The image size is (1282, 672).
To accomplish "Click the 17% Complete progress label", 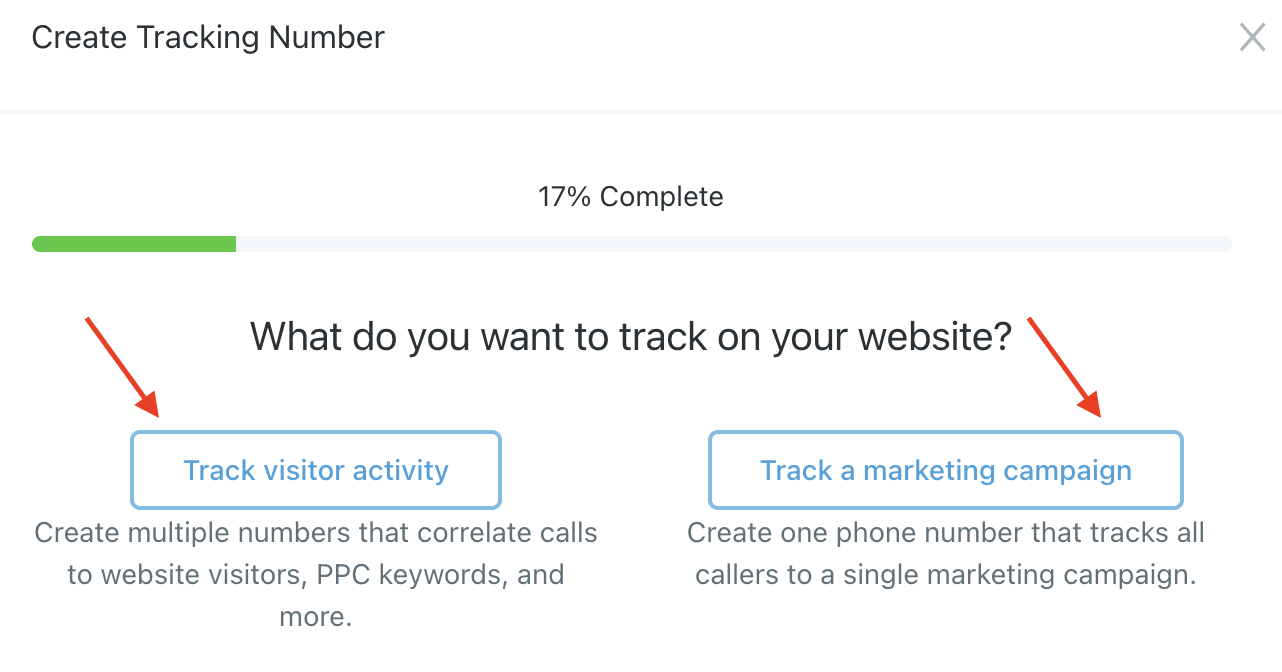I will click(x=630, y=197).
